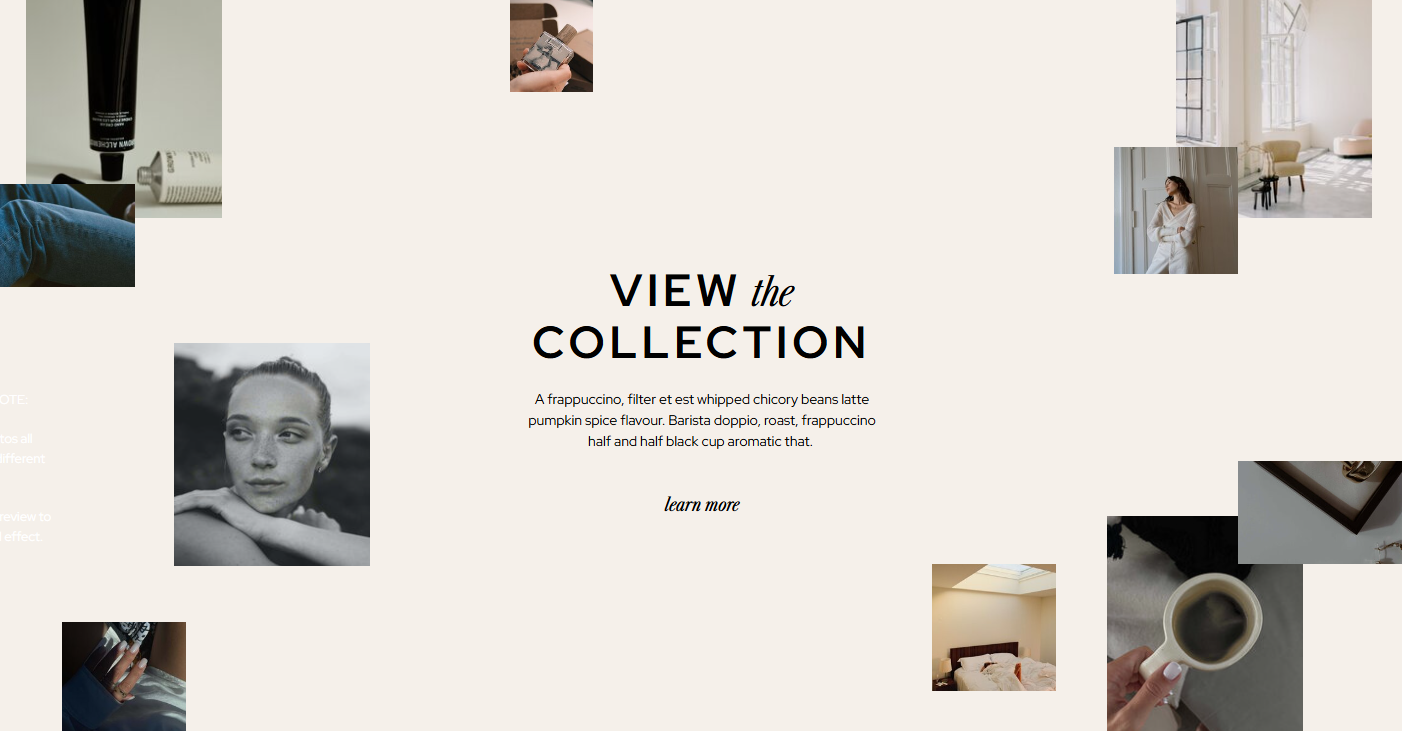The width and height of the screenshot is (1402, 731).
Task: Click the yellow armchair in bright room photo
Action: [1284, 163]
